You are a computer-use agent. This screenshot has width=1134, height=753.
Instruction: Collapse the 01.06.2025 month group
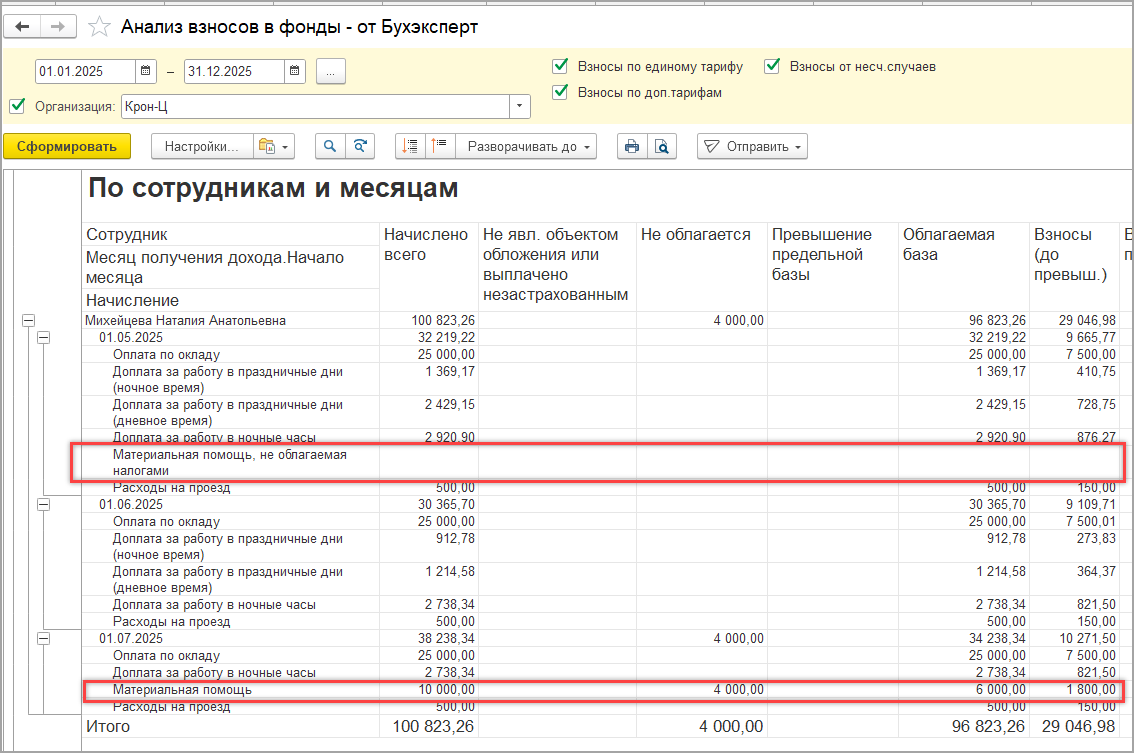click(x=43, y=505)
